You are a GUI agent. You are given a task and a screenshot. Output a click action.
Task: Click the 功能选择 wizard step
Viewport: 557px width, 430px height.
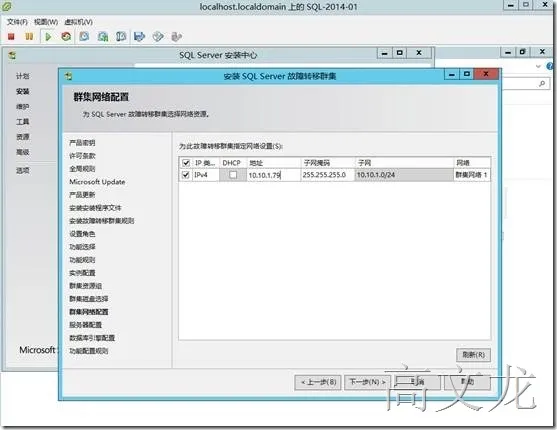tap(82, 247)
